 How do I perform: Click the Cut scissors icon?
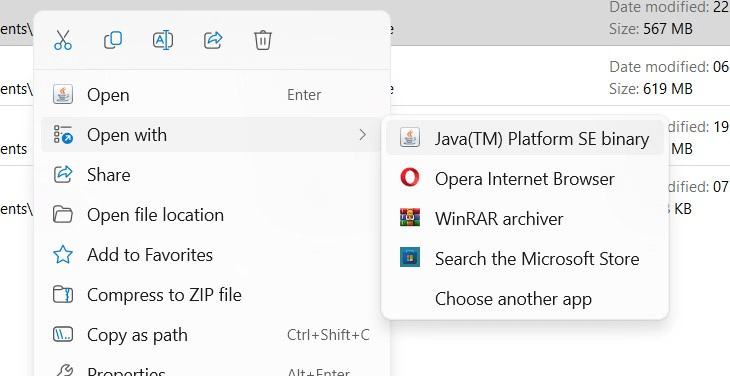click(x=63, y=40)
